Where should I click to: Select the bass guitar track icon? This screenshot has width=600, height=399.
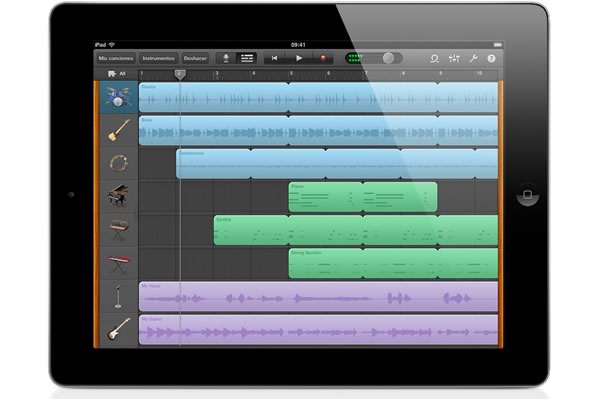pyautogui.click(x=119, y=130)
